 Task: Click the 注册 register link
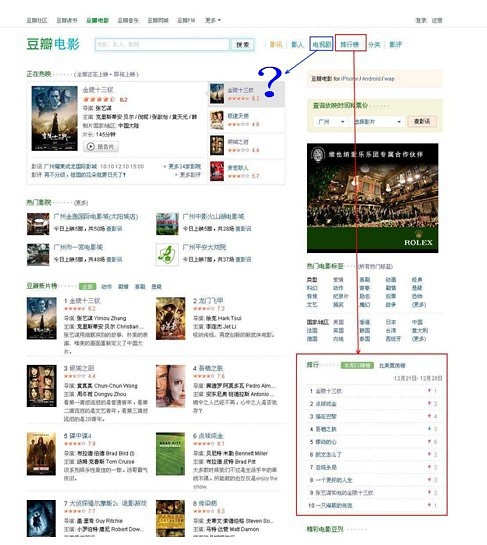(x=437, y=21)
